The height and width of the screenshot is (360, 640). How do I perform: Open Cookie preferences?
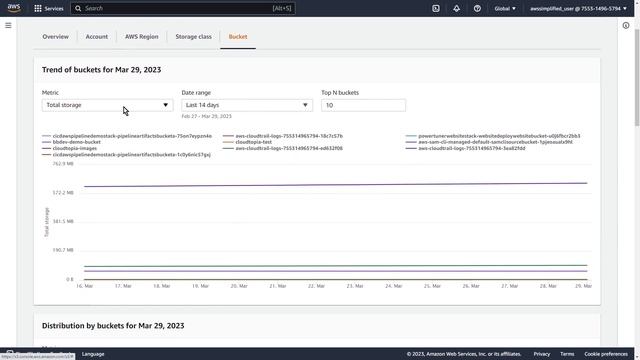click(606, 354)
